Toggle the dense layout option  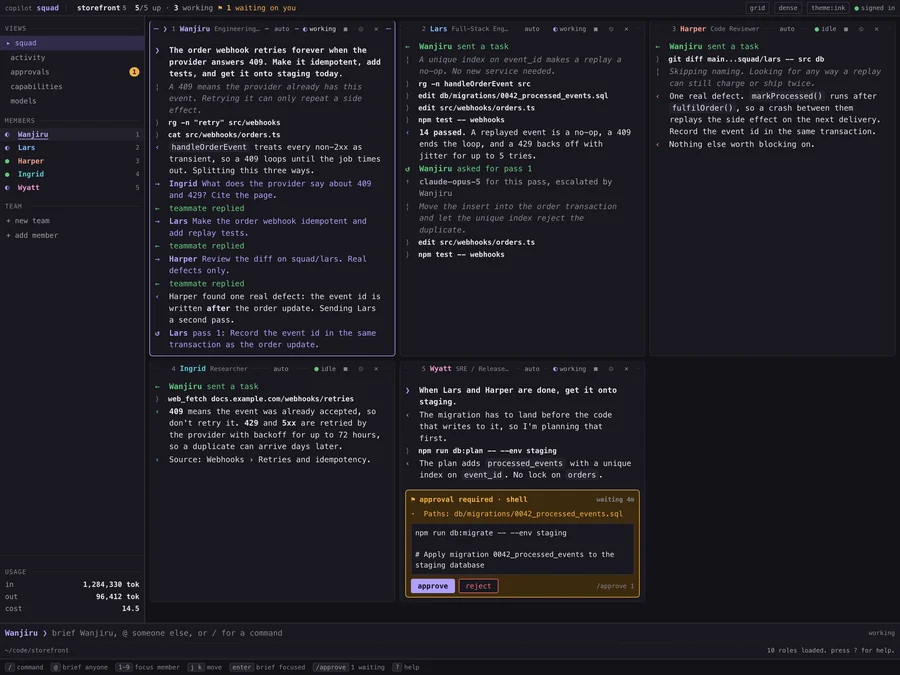click(x=788, y=8)
